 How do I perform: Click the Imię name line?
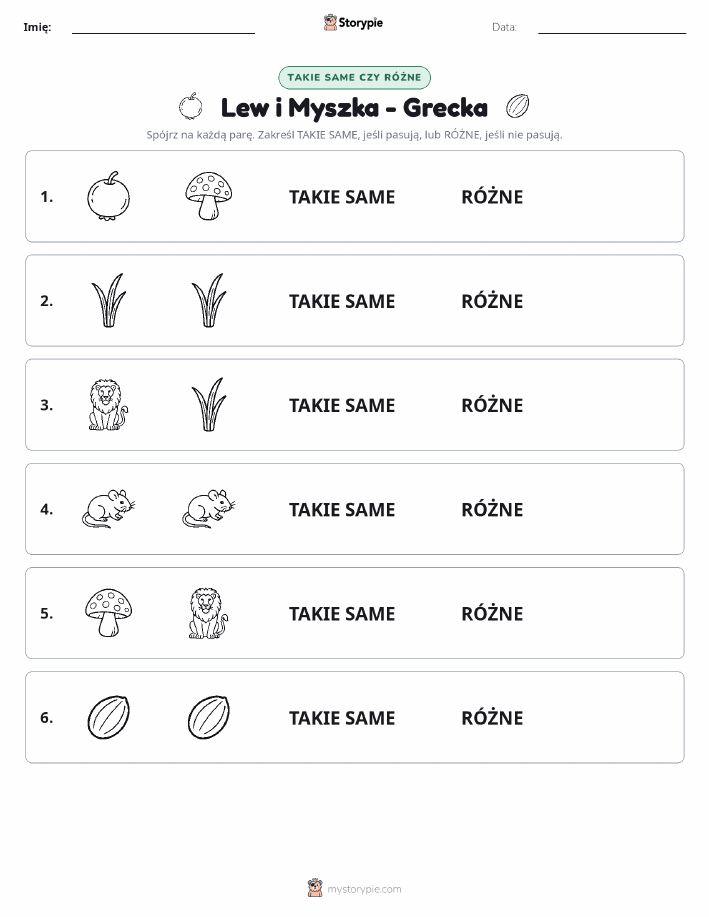click(163, 28)
